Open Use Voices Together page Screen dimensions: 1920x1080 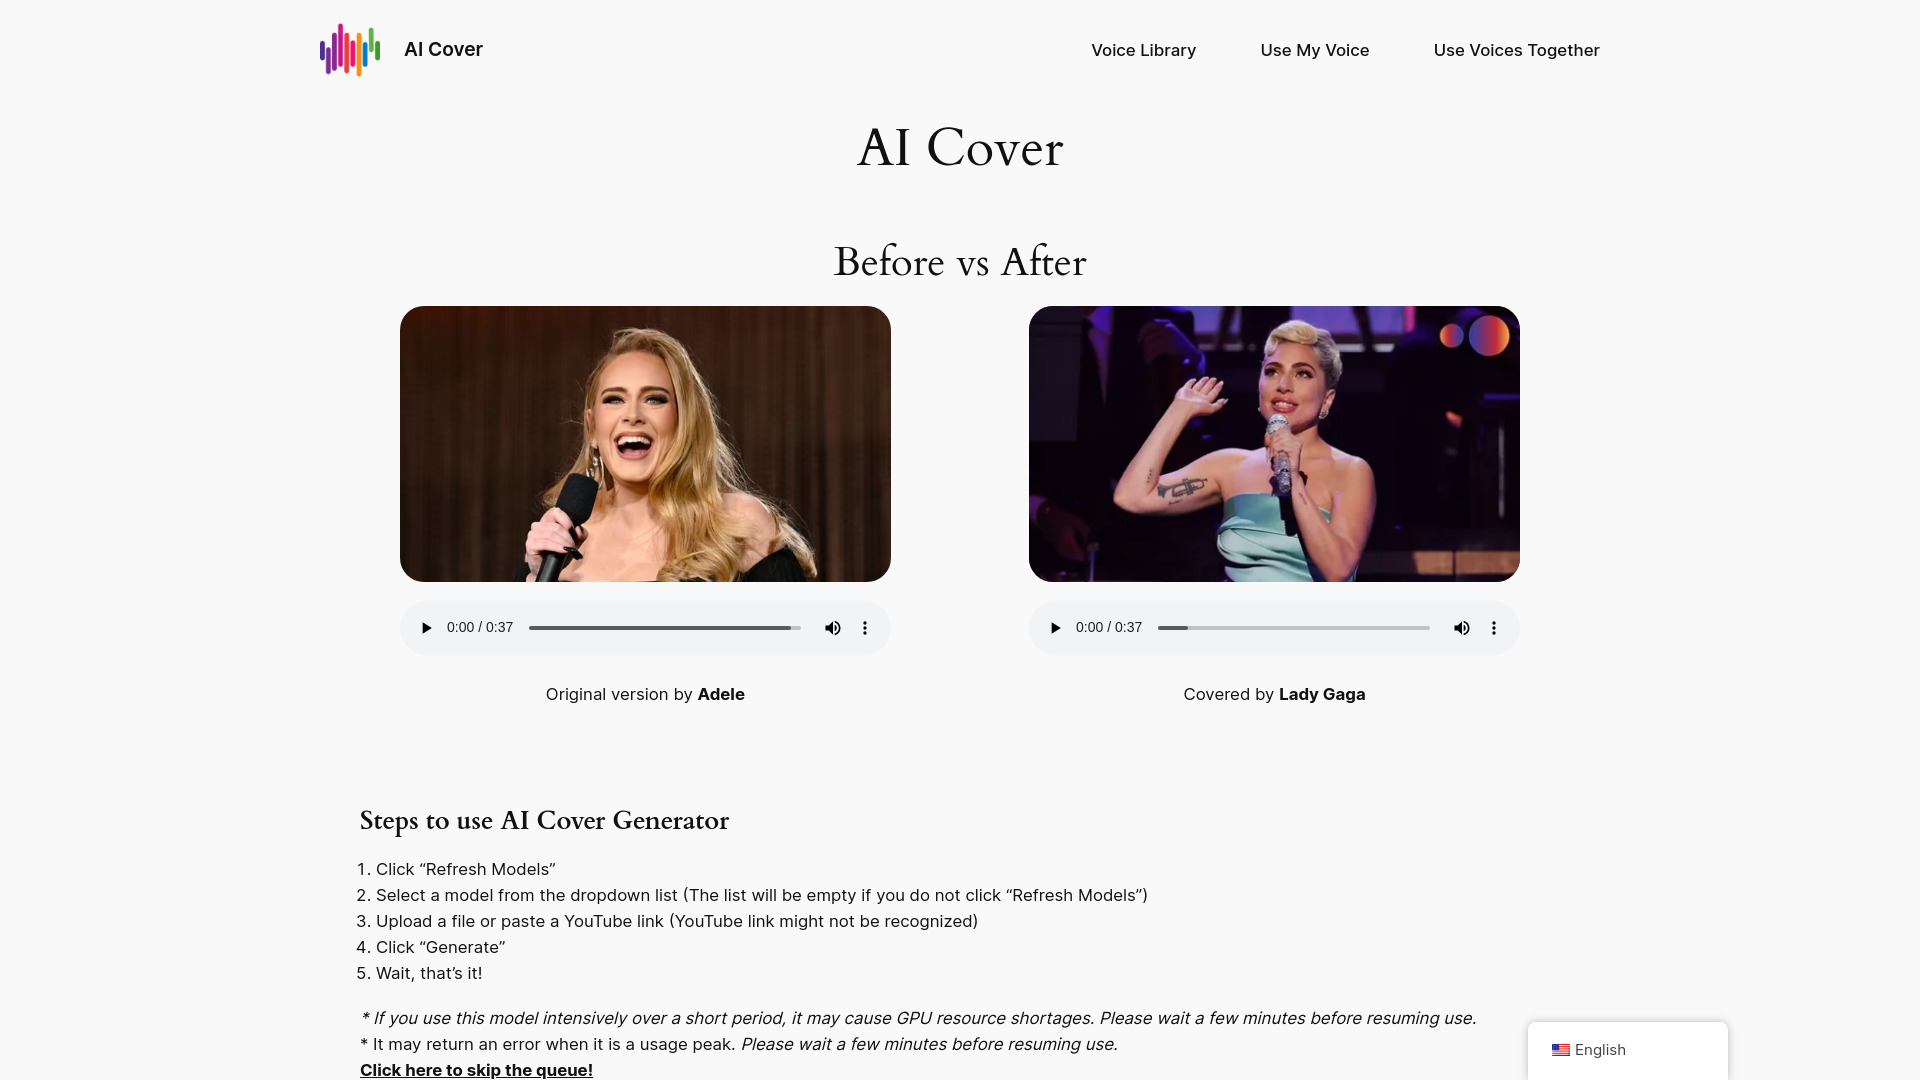click(x=1516, y=49)
